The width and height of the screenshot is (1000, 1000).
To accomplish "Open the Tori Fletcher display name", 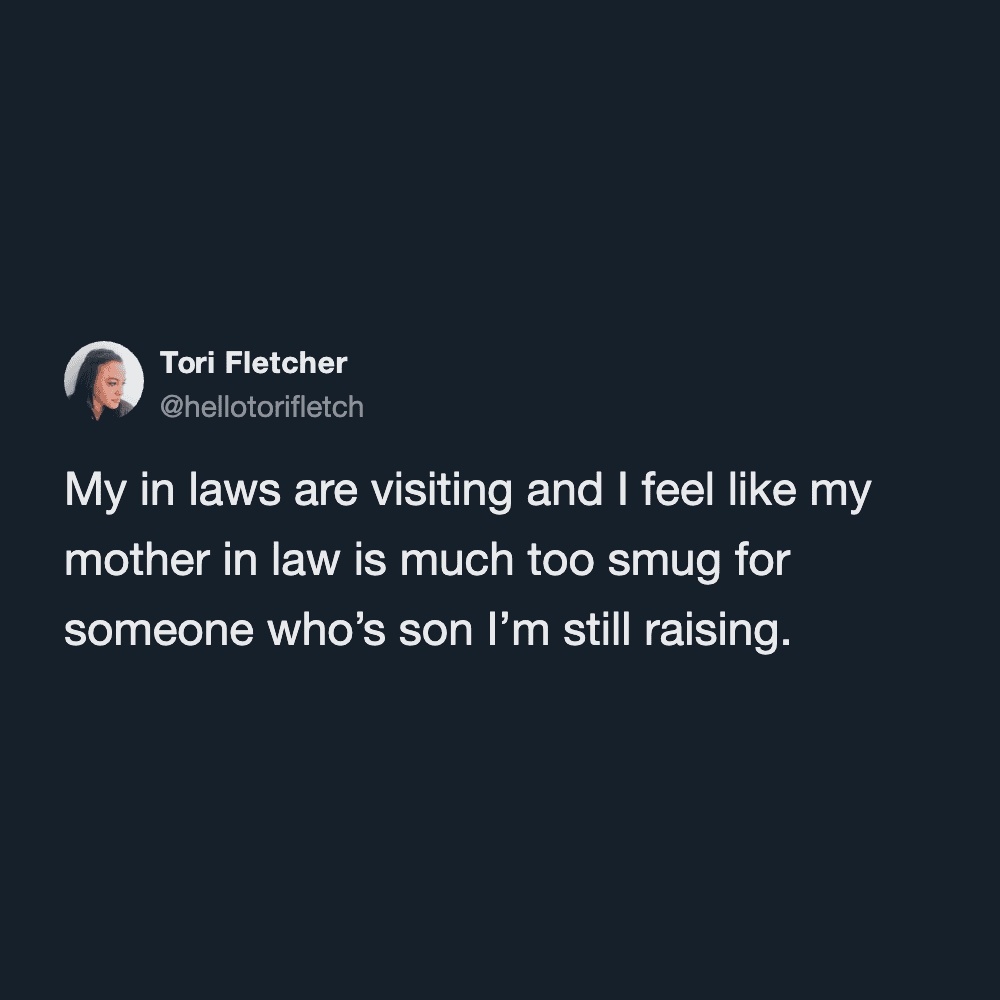I will click(x=253, y=363).
